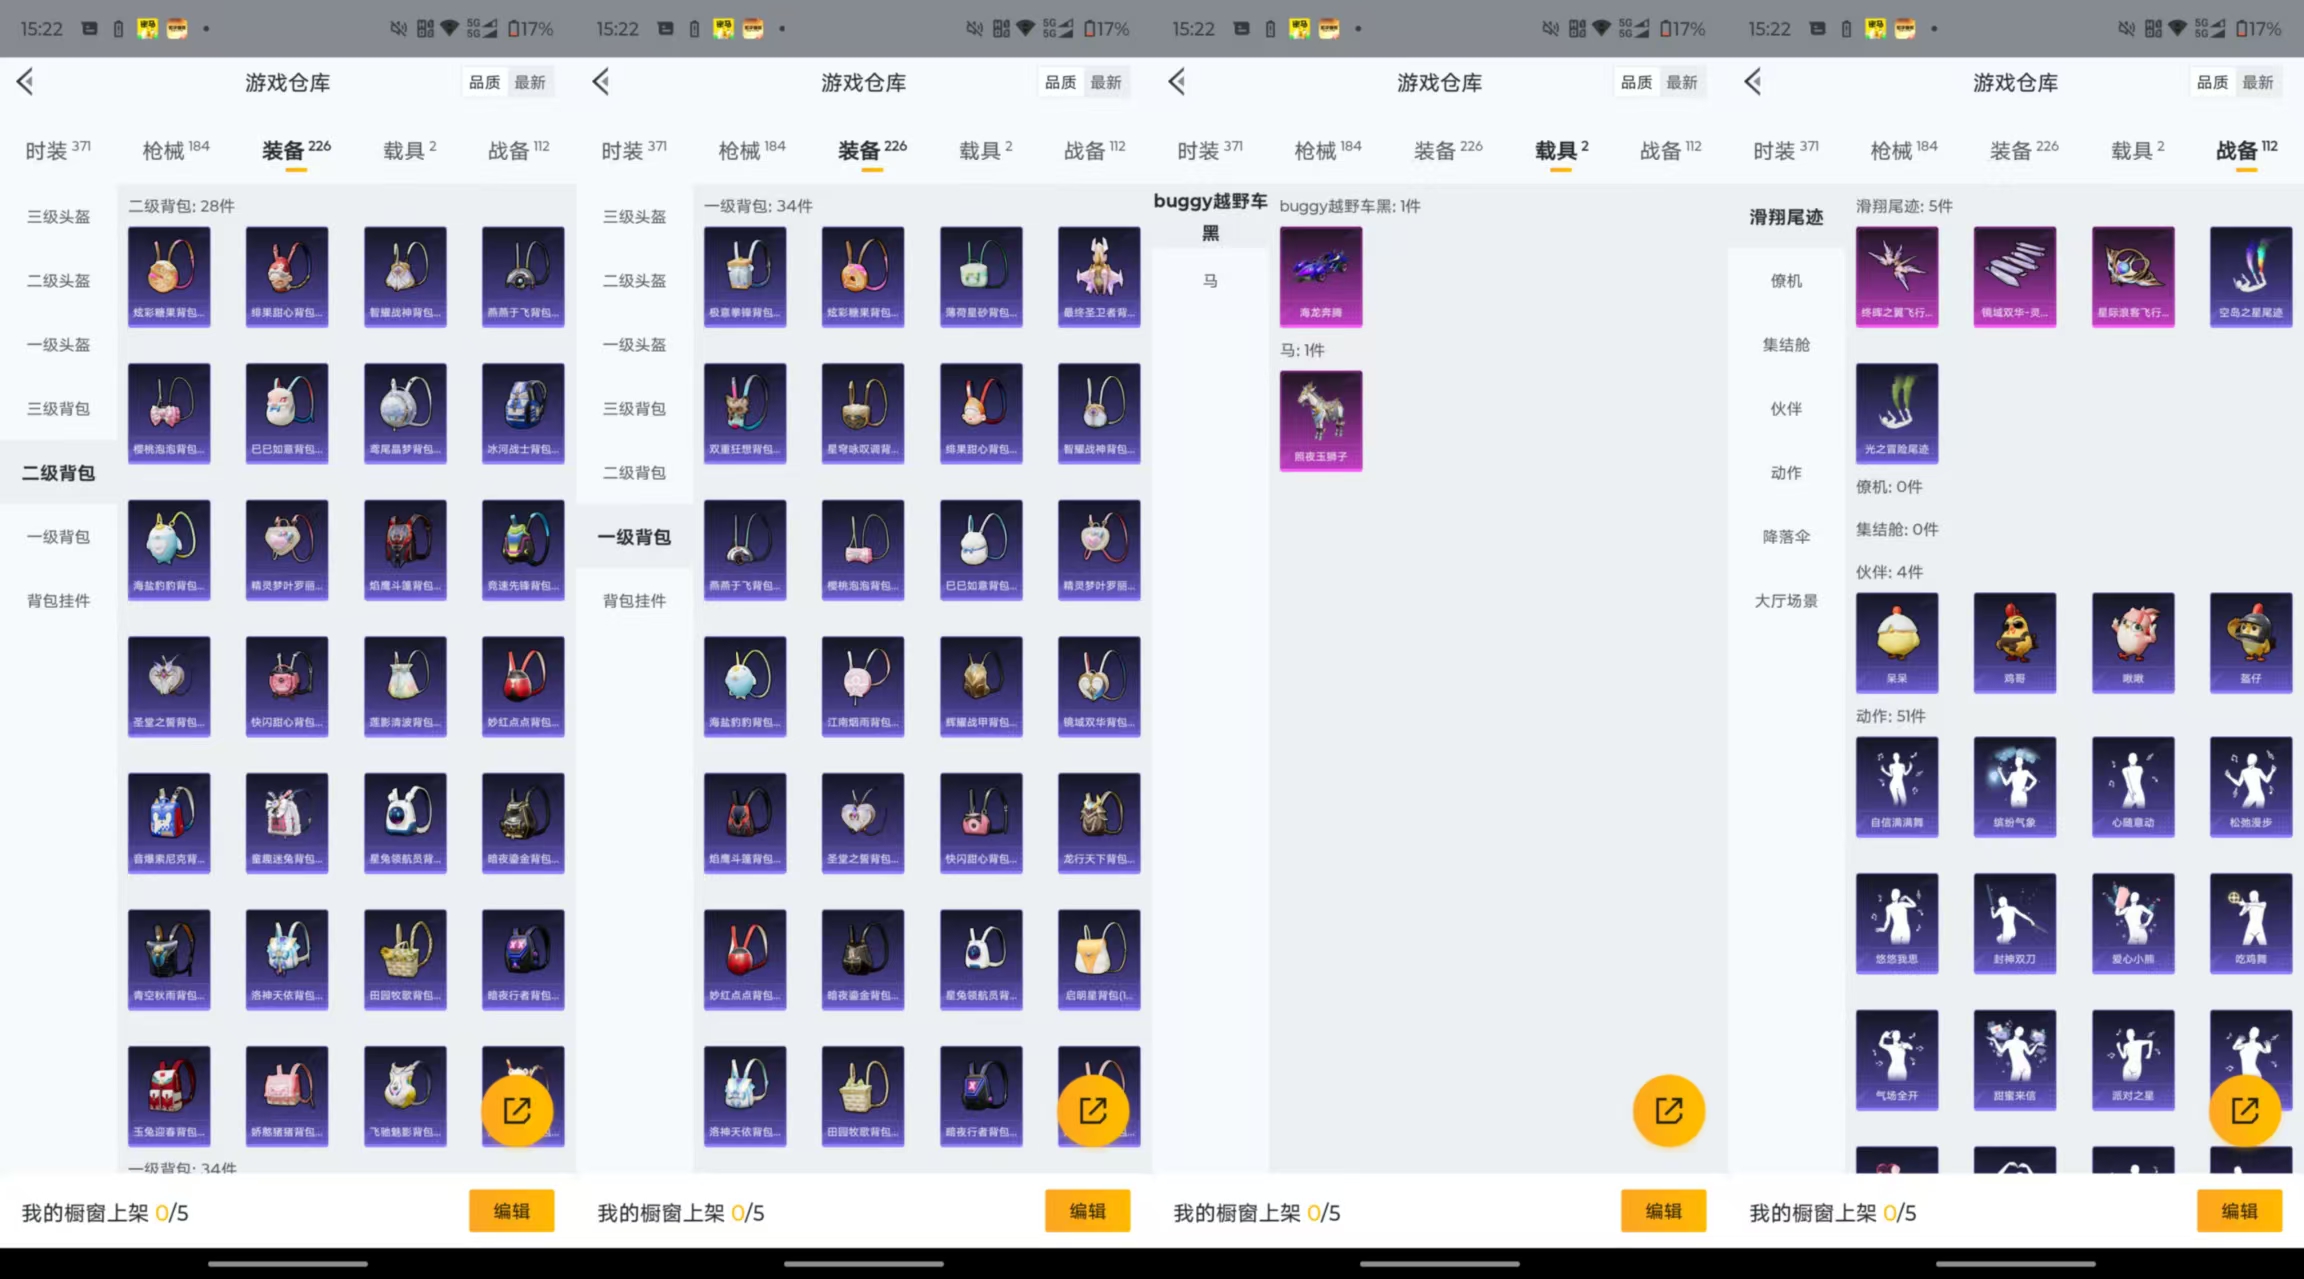Switch sorting to 最新 on leftmost screen
Image resolution: width=2304 pixels, height=1279 pixels.
coord(529,82)
